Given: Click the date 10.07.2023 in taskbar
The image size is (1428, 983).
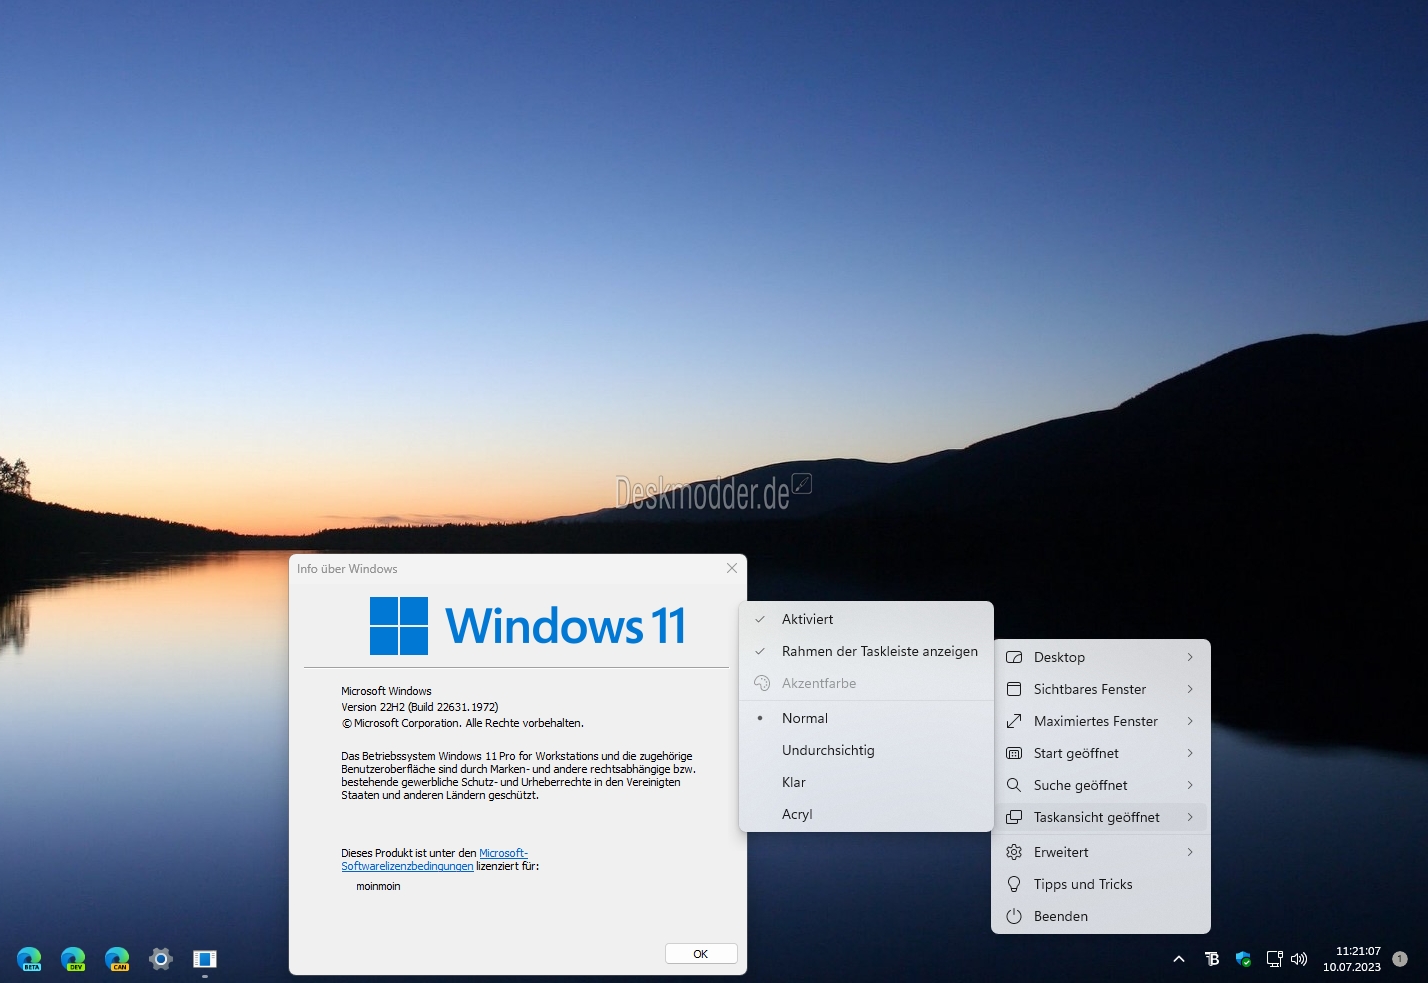Looking at the screenshot, I should (x=1352, y=967).
